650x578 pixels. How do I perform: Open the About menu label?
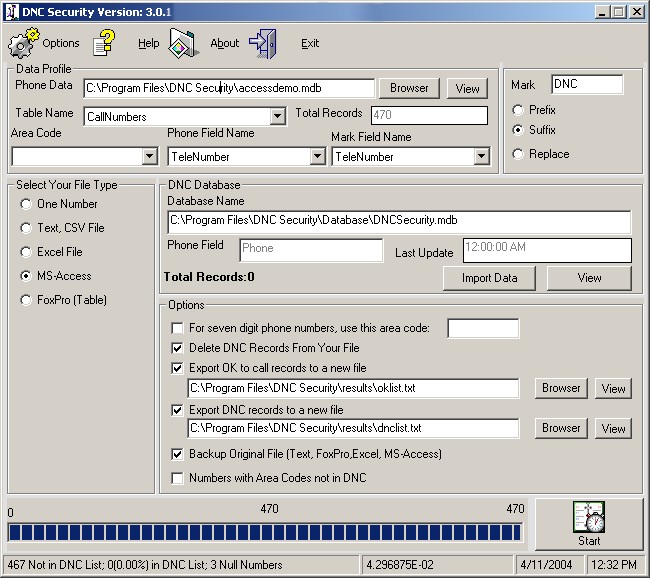(x=225, y=43)
